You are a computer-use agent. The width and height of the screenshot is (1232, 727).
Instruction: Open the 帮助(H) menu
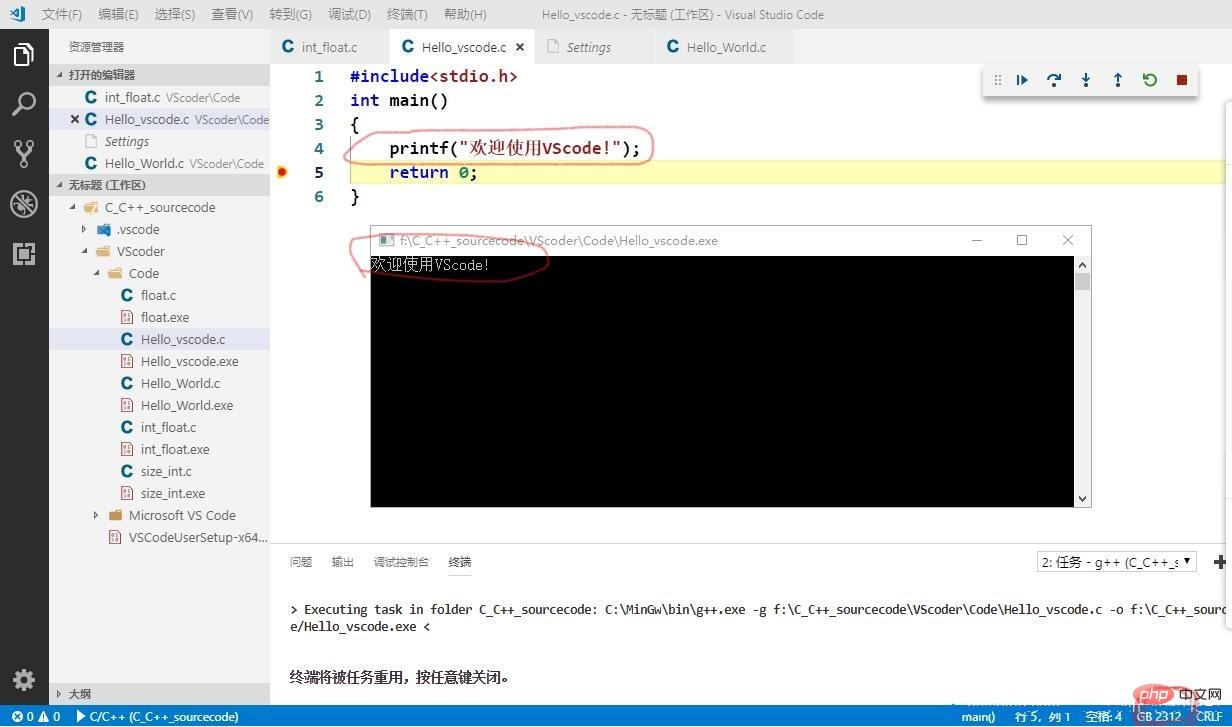click(x=465, y=14)
